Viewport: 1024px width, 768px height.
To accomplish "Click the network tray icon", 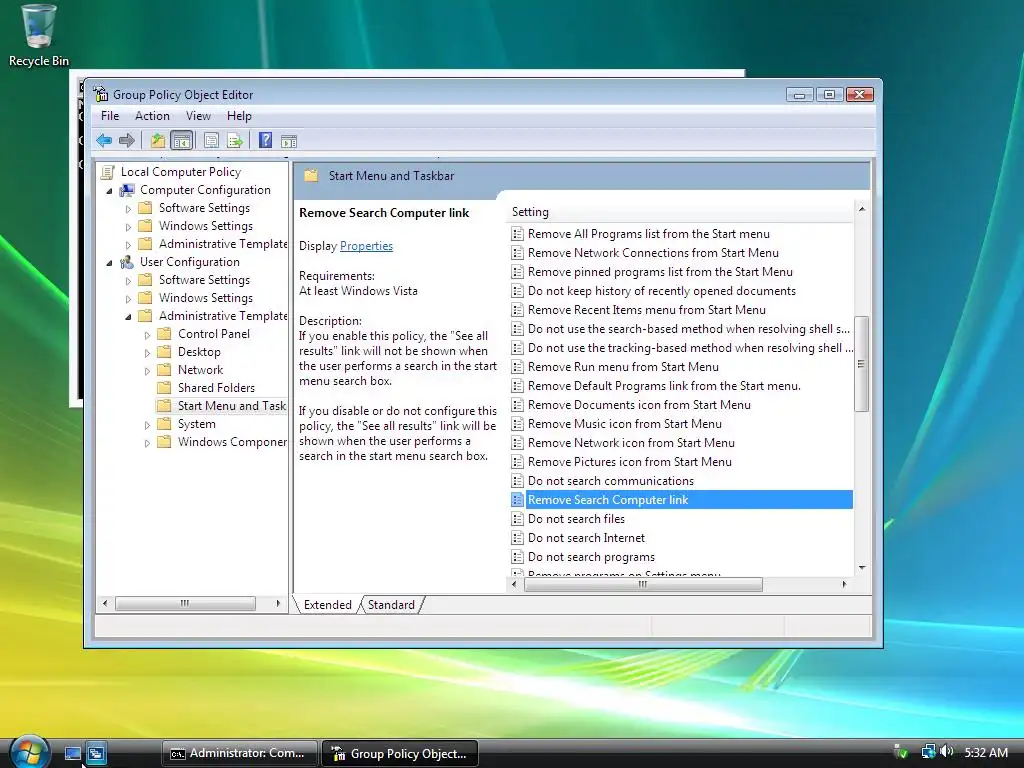I will [x=928, y=752].
